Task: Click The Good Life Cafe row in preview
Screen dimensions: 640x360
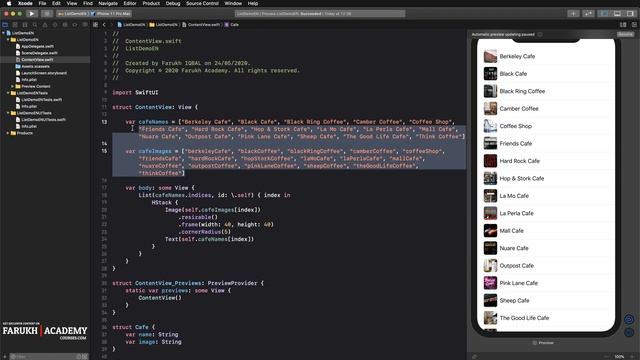Action: coord(546,318)
